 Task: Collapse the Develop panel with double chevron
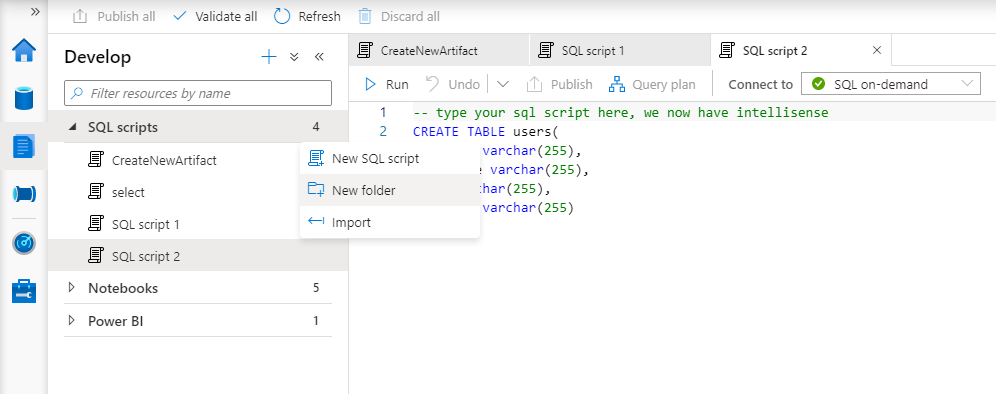click(x=320, y=57)
